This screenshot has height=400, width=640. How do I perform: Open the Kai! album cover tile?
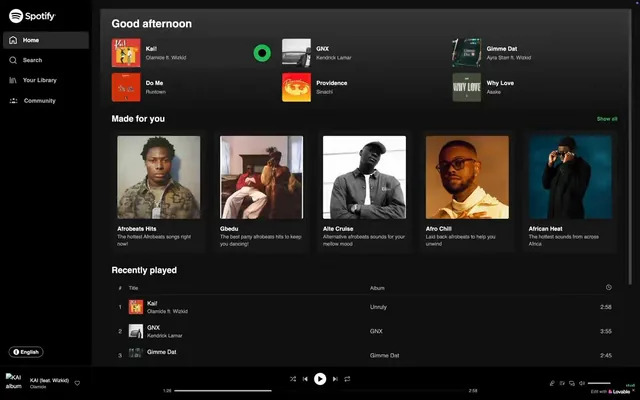[126, 53]
